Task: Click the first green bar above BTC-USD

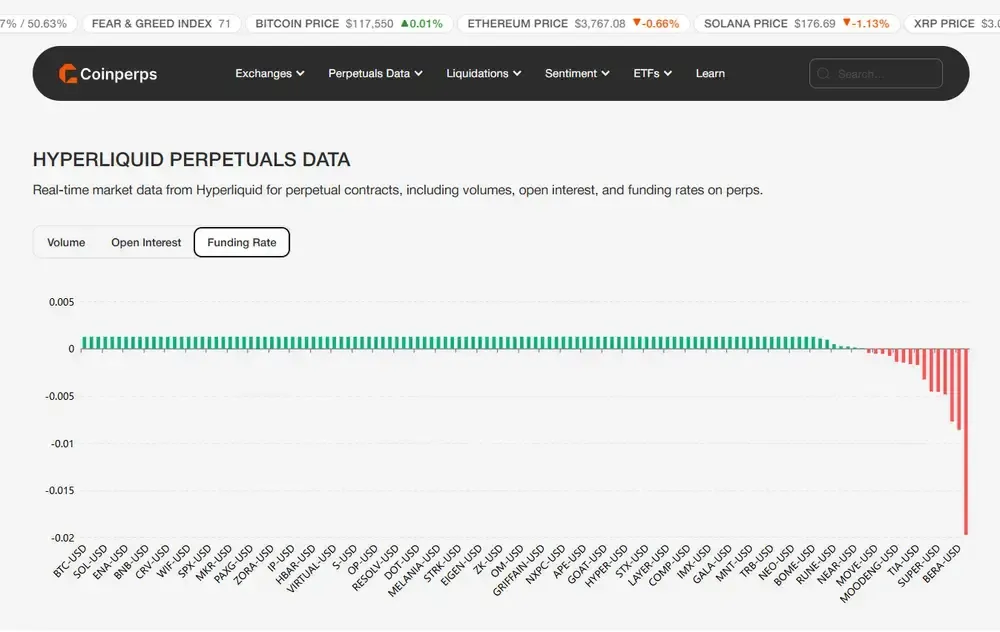Action: [x=84, y=342]
